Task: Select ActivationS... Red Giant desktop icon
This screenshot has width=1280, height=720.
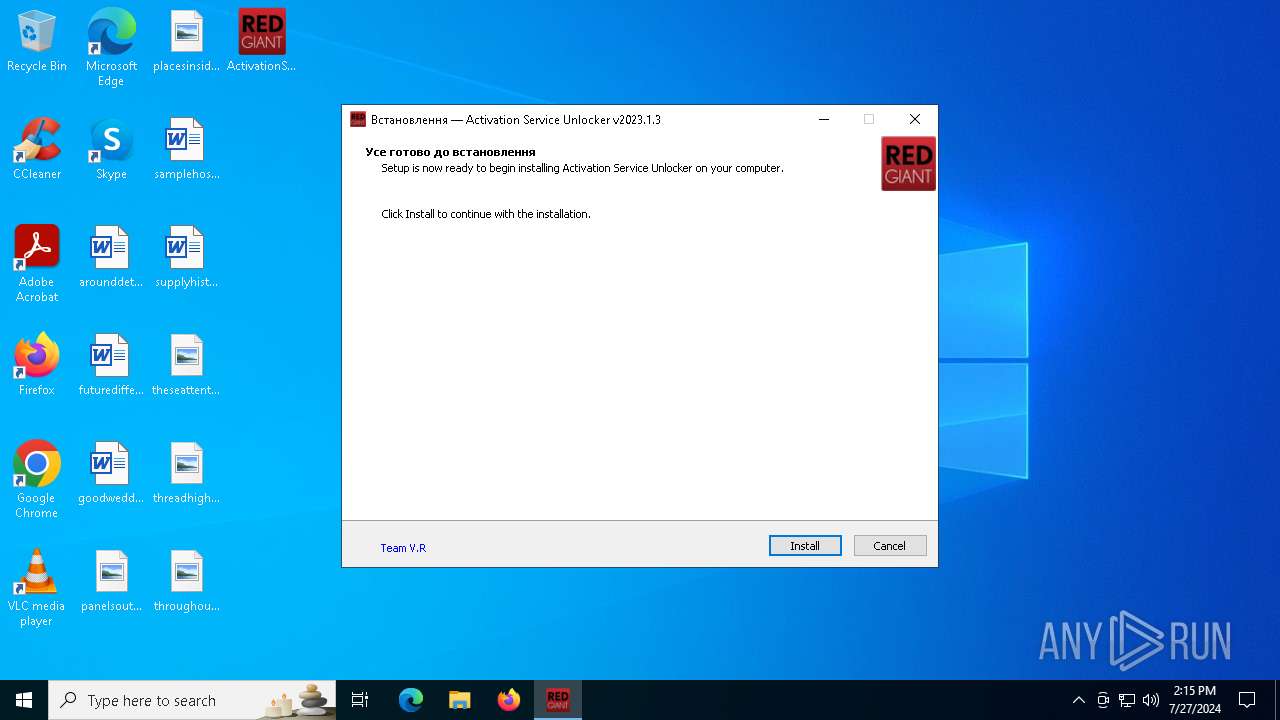Action: [x=261, y=41]
